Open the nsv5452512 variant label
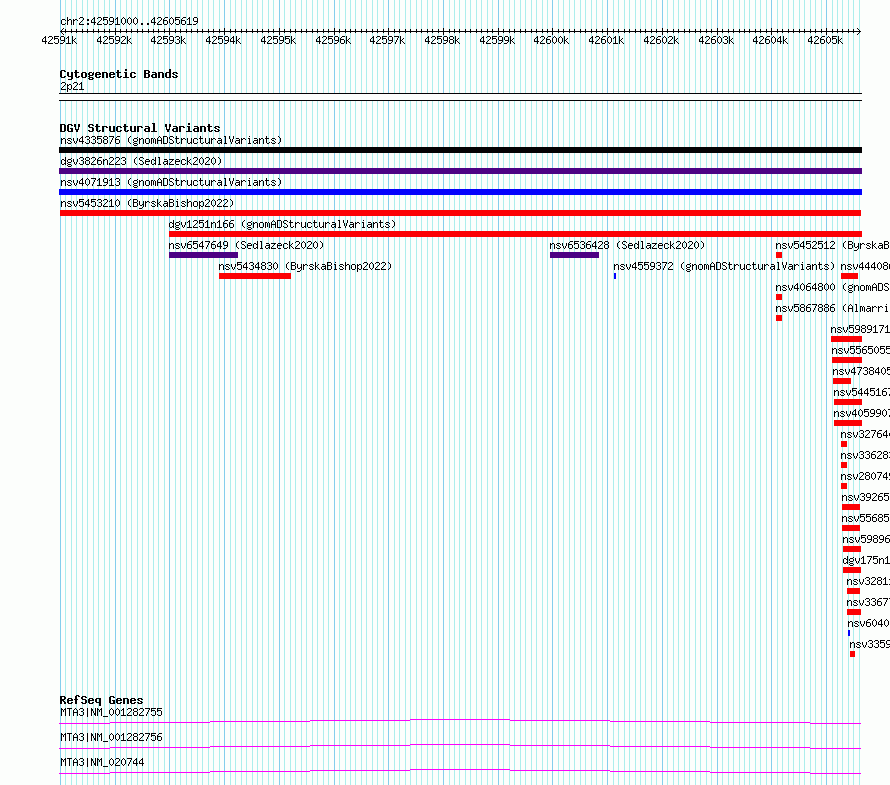This screenshot has height=785, width=890. click(832, 245)
